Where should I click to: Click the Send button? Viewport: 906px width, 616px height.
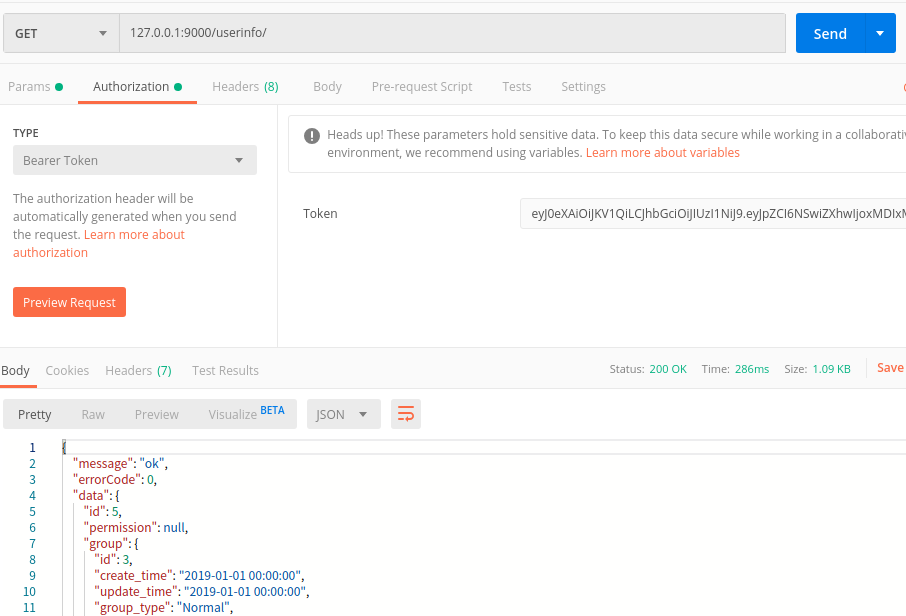pos(830,34)
